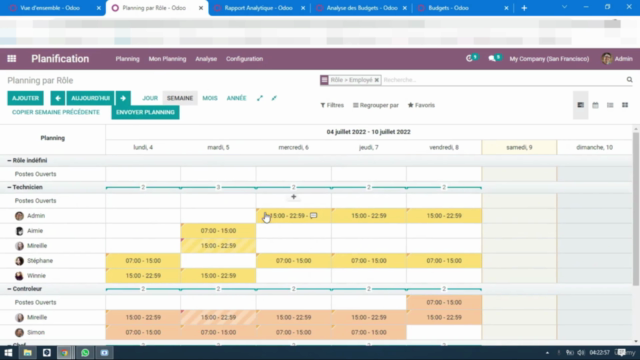
Task: Open Controleur Mireille's Friday 15:00 - 22:59 shift
Action: click(x=444, y=318)
